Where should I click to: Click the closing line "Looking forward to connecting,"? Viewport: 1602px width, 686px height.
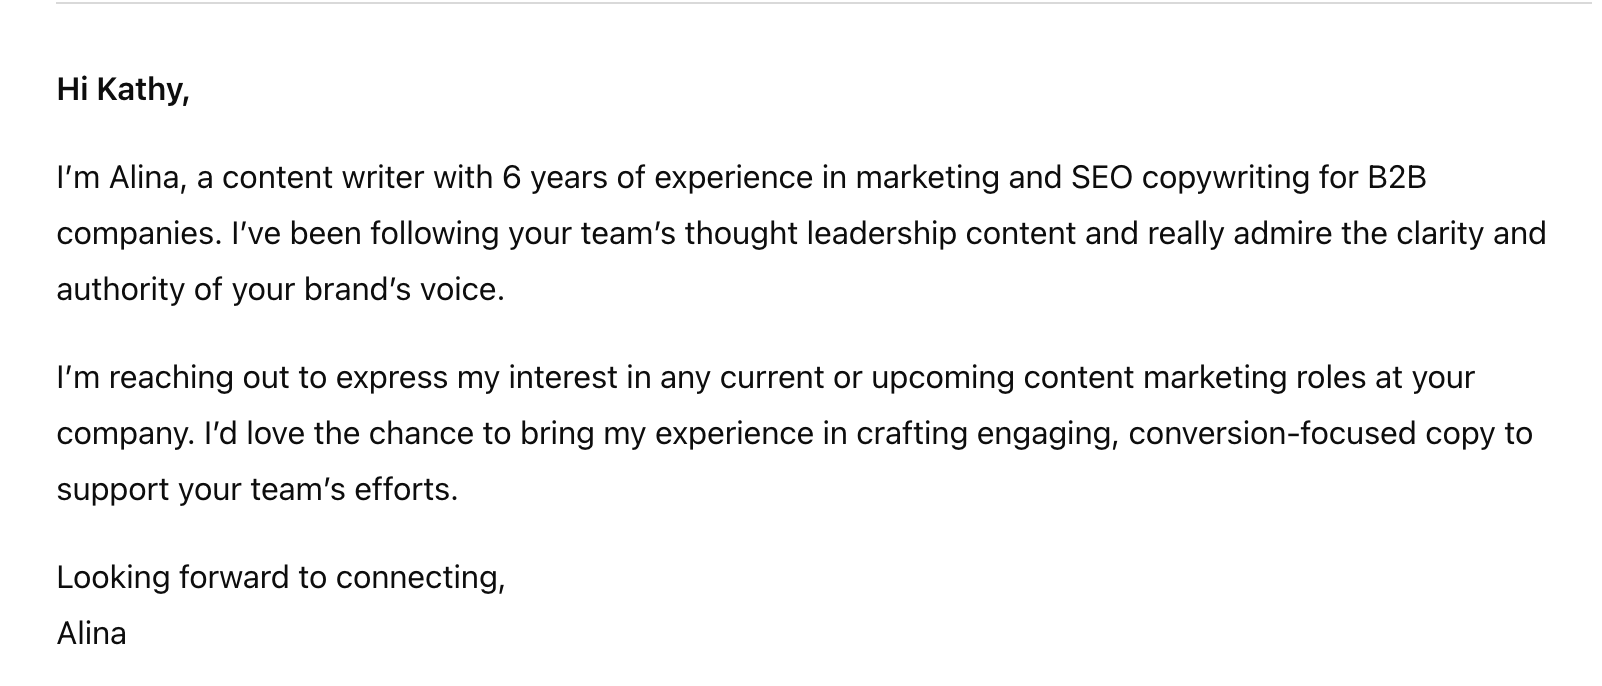[x=281, y=578]
